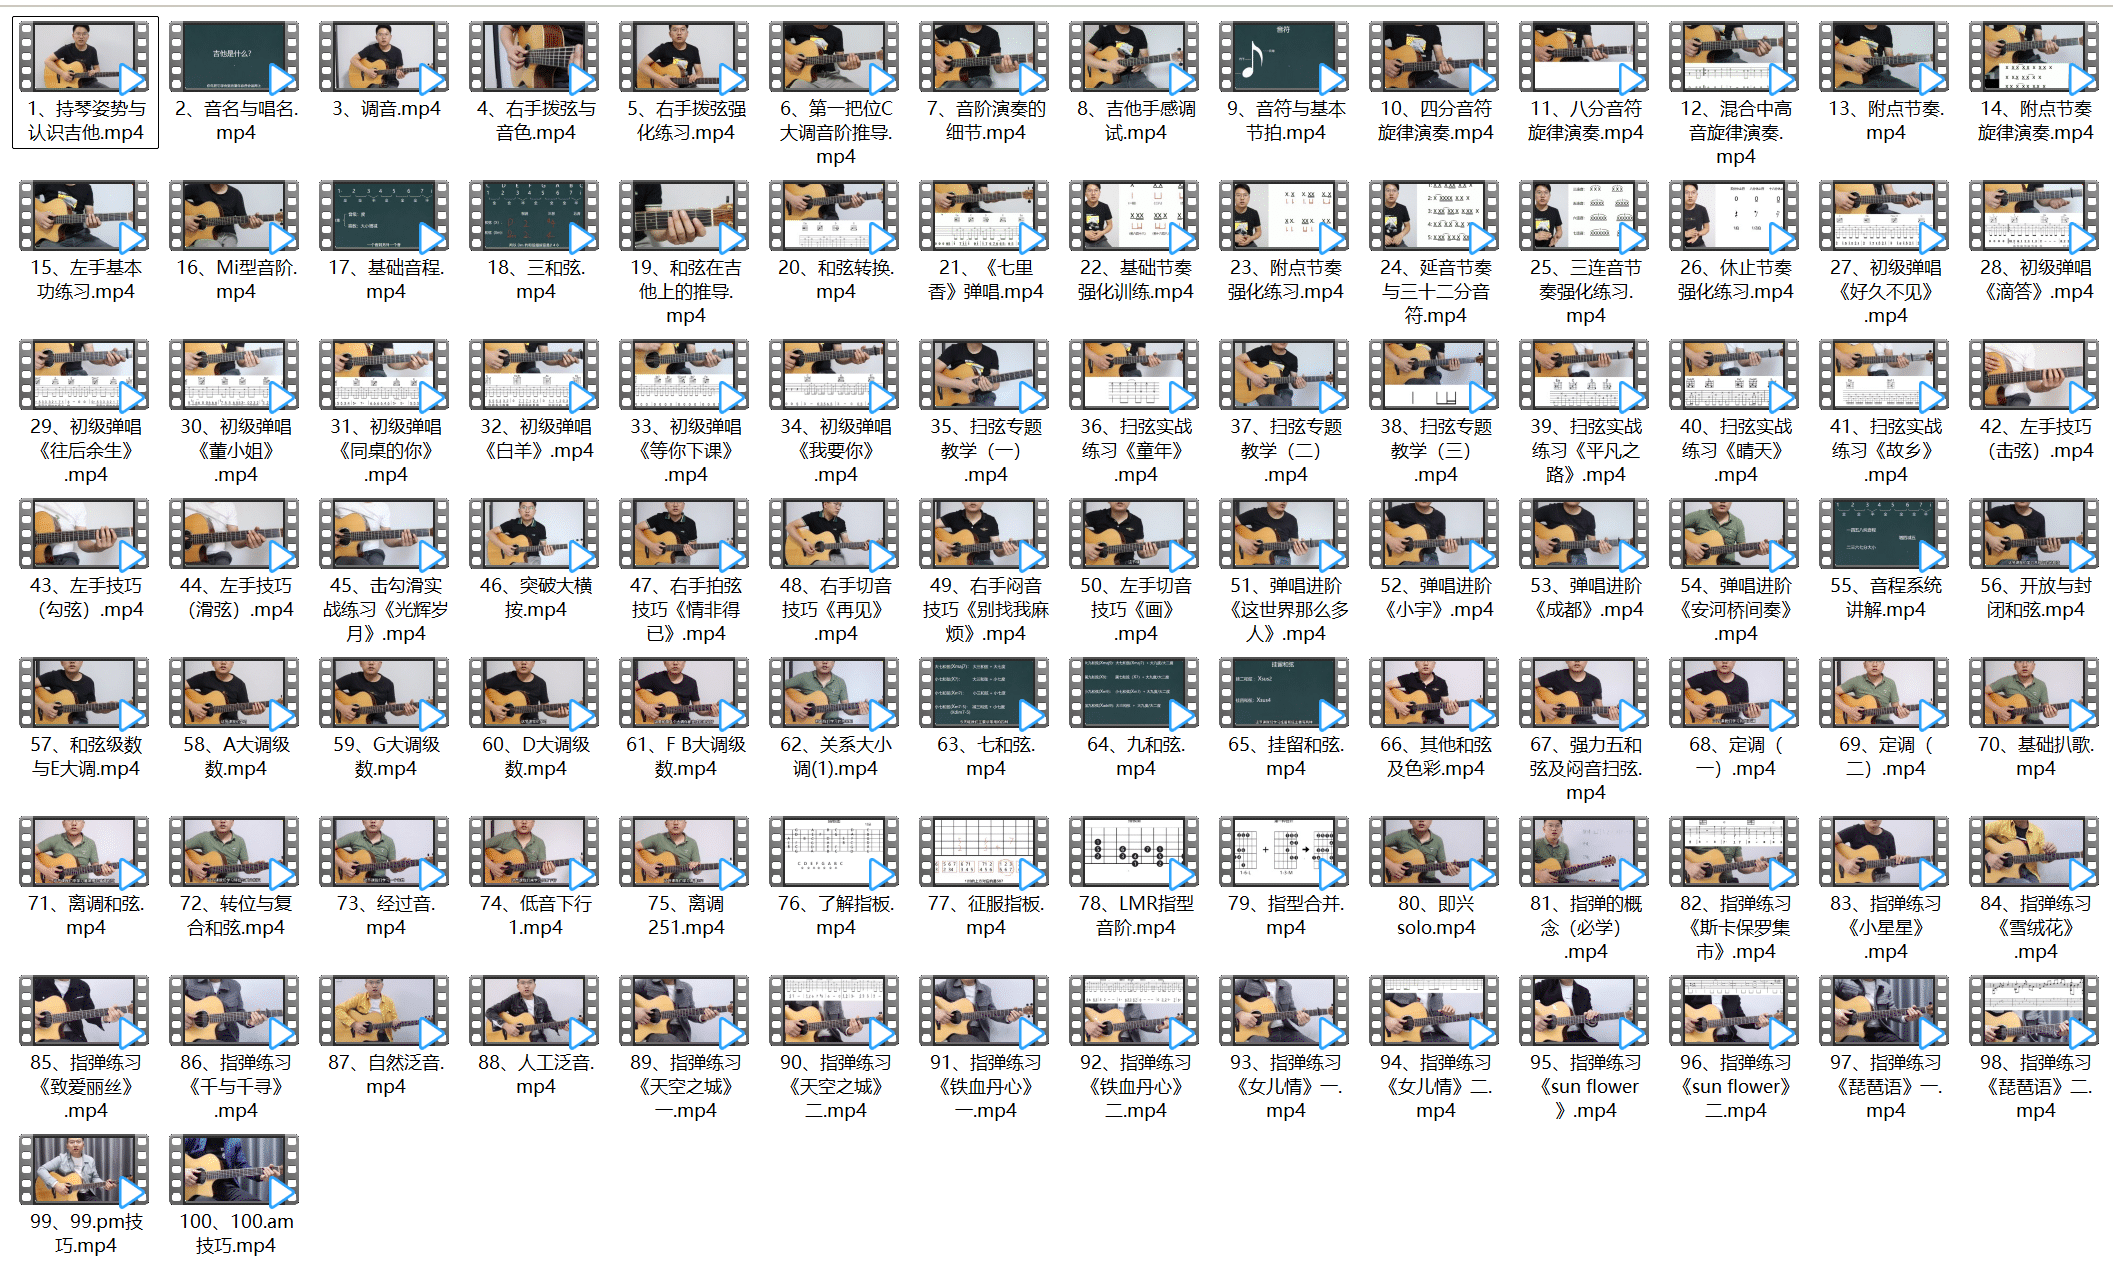Click 21、《七里香》弹唱.mp4 video icon
The width and height of the screenshot is (2113, 1274).
click(985, 217)
